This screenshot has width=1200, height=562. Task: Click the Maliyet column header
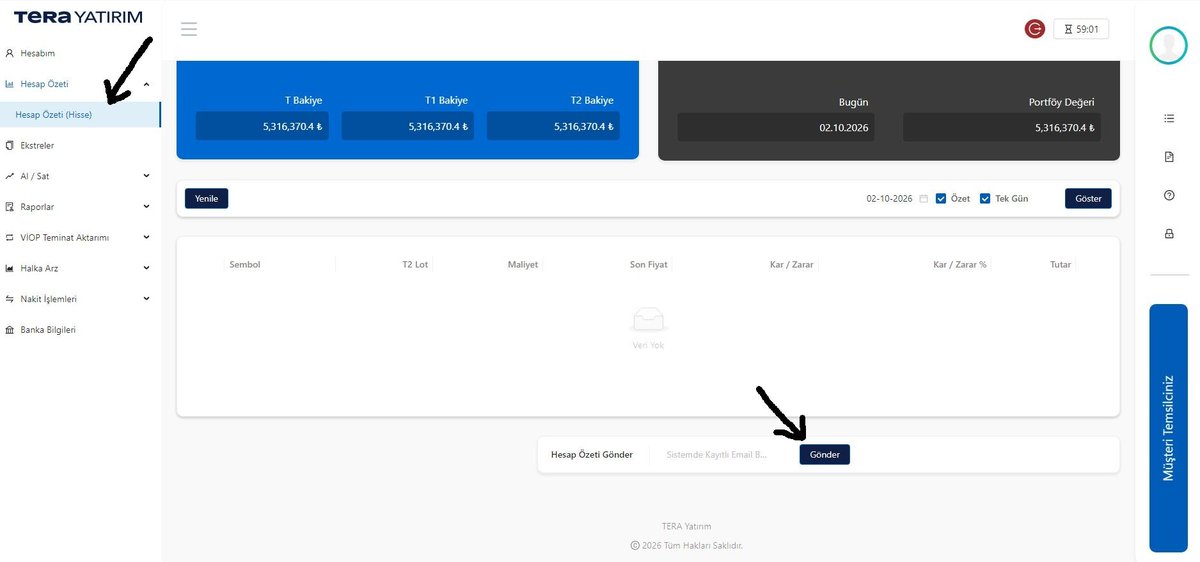click(523, 265)
